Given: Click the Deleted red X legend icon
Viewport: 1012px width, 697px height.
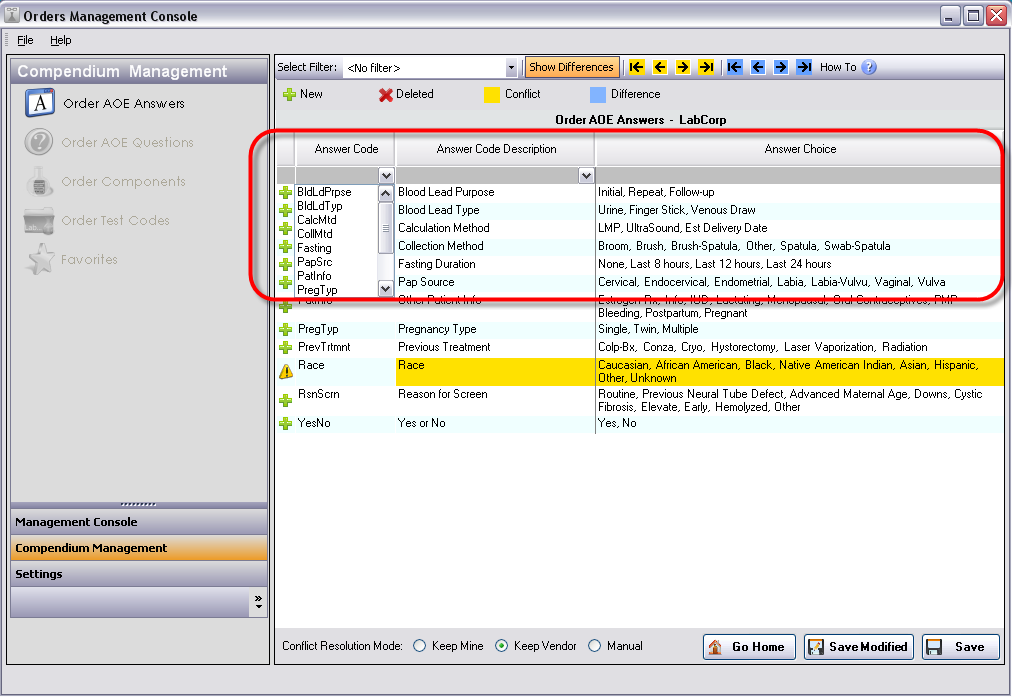Looking at the screenshot, I should click(x=386, y=95).
